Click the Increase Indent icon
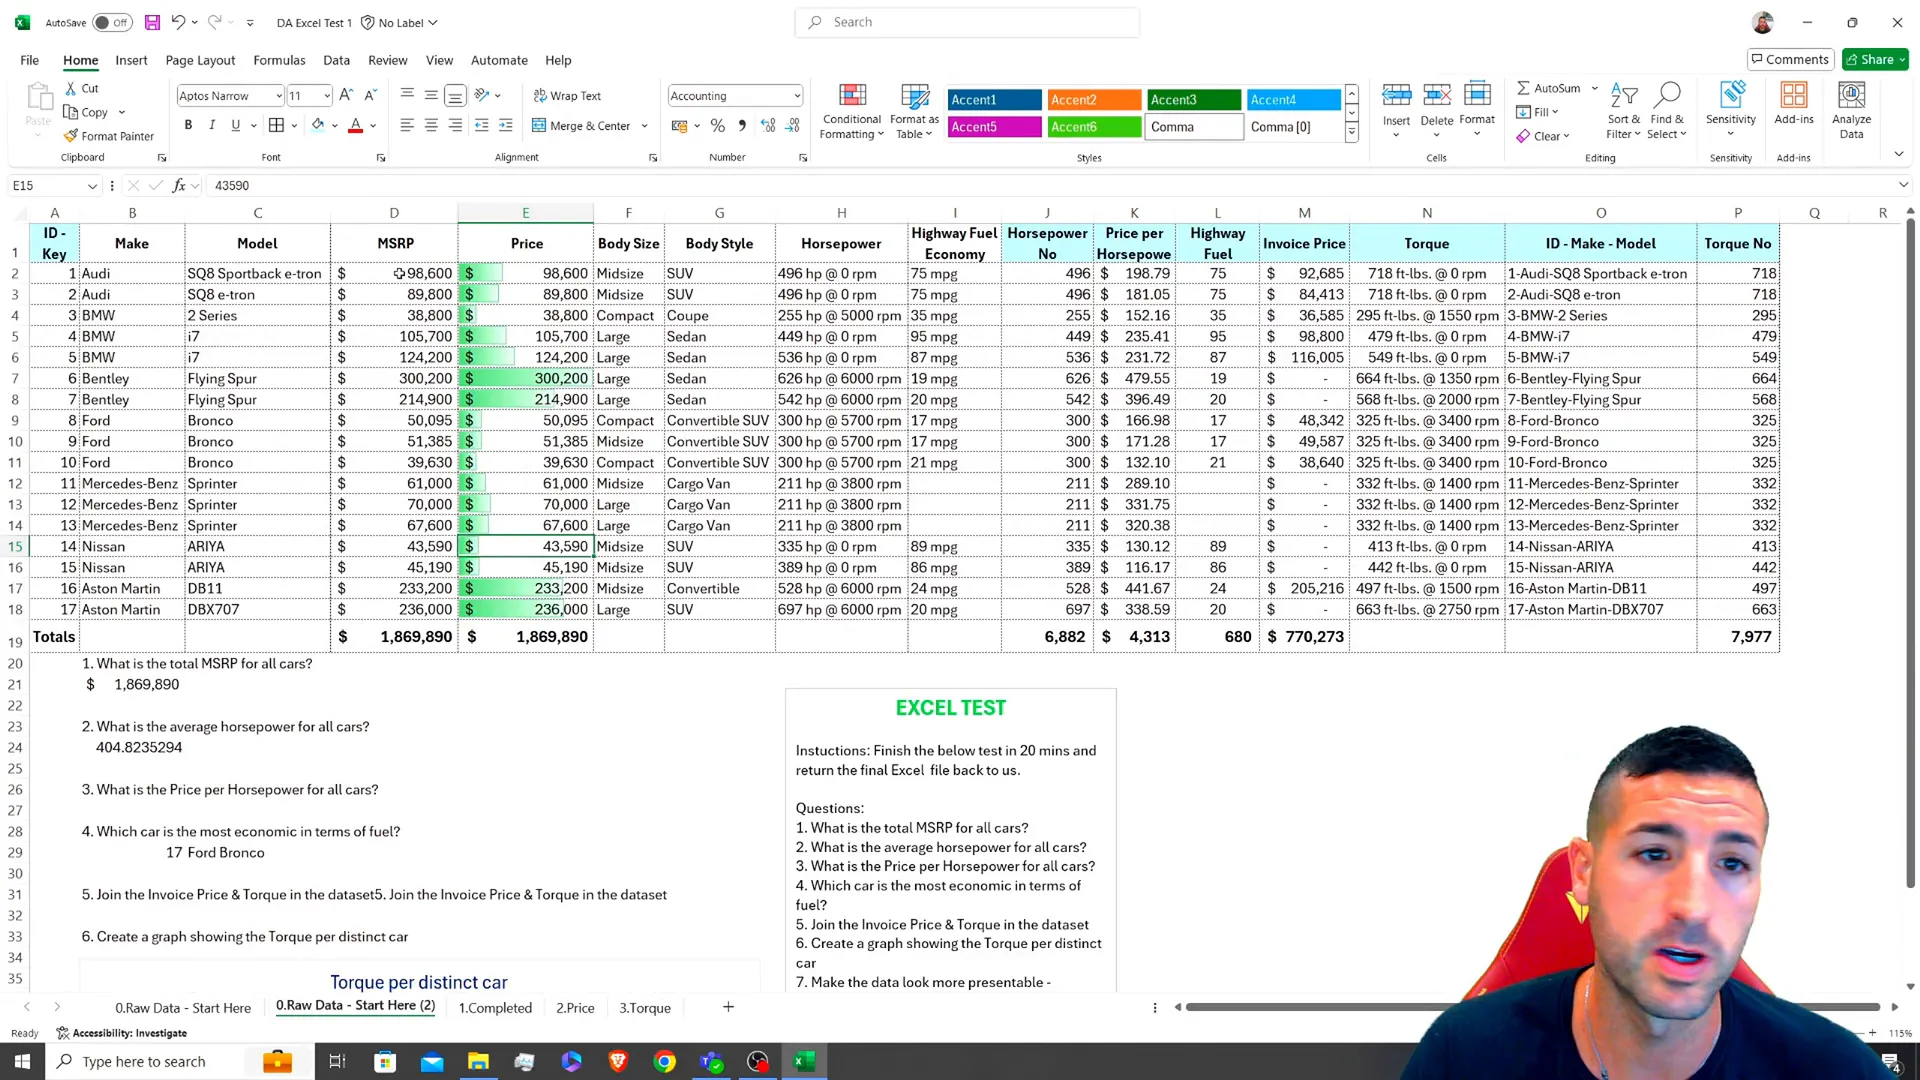Viewport: 1920px width, 1080px height. pos(506,125)
